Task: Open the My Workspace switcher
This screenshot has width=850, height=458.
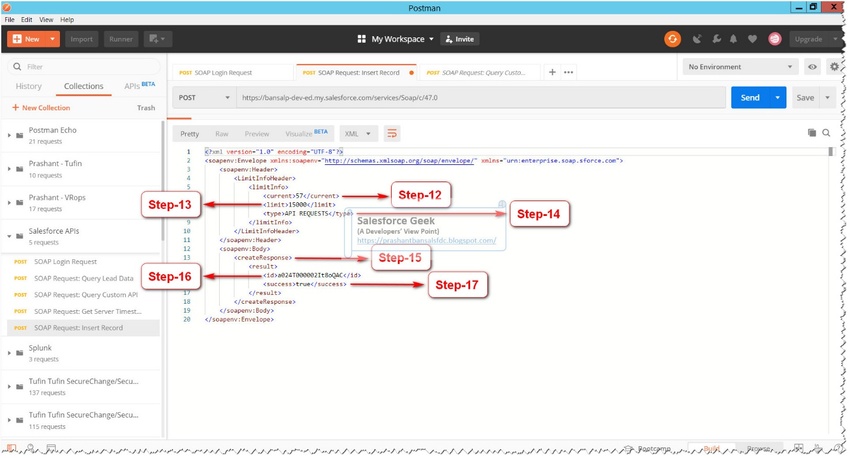Action: tap(396, 39)
